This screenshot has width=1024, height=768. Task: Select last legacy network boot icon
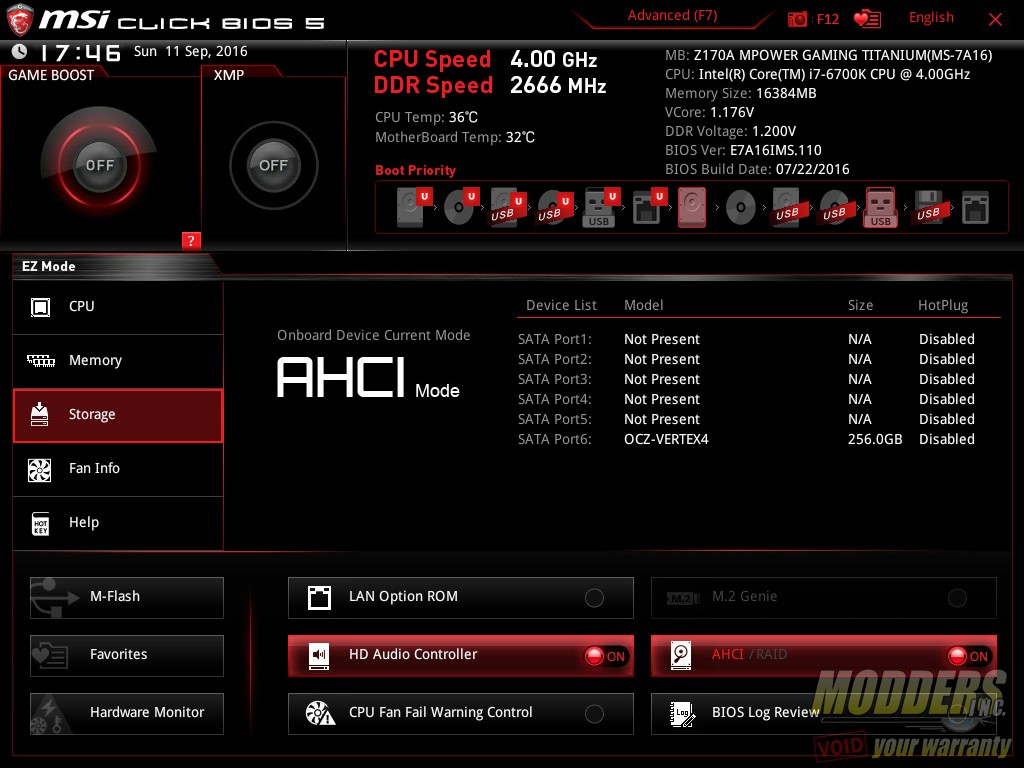[x=976, y=208]
